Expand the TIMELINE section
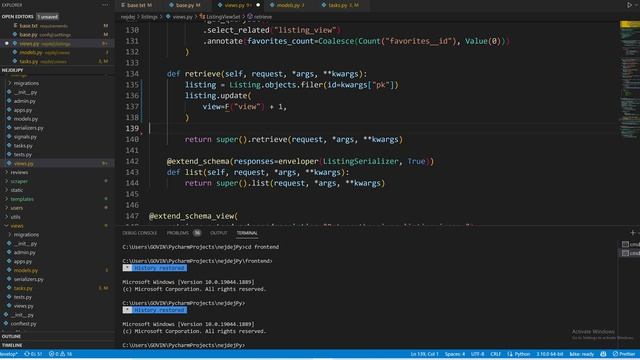This screenshot has height=360, width=640. [12, 345]
